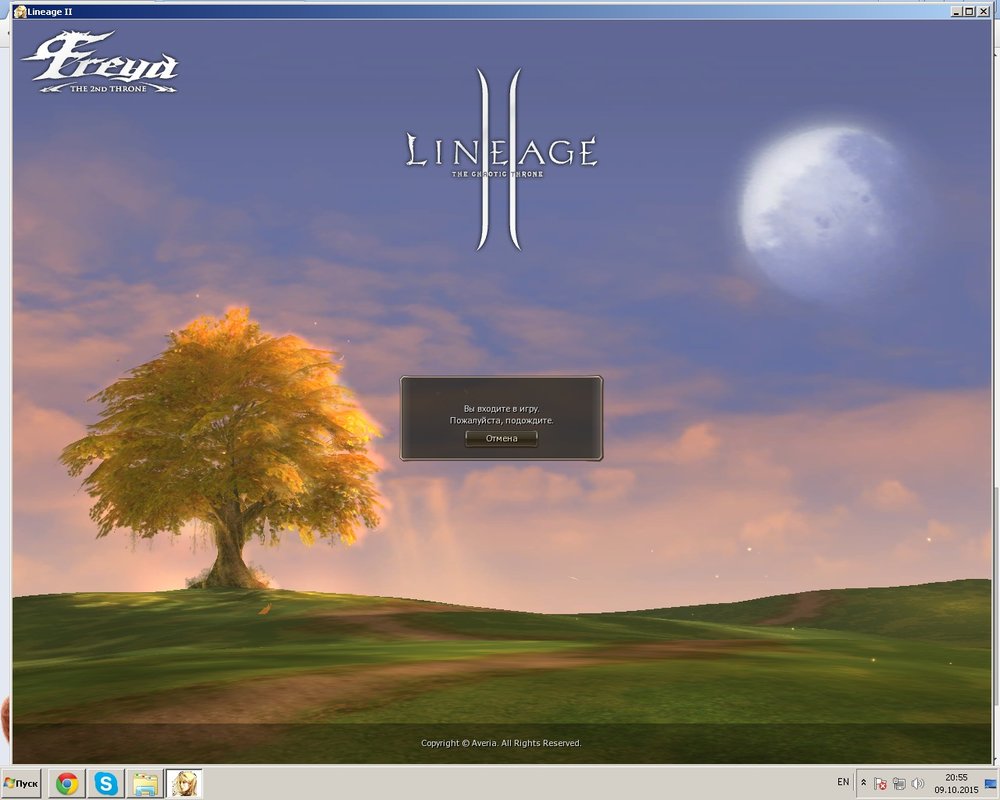
Task: Switch input language via EN indicator
Action: click(x=843, y=782)
